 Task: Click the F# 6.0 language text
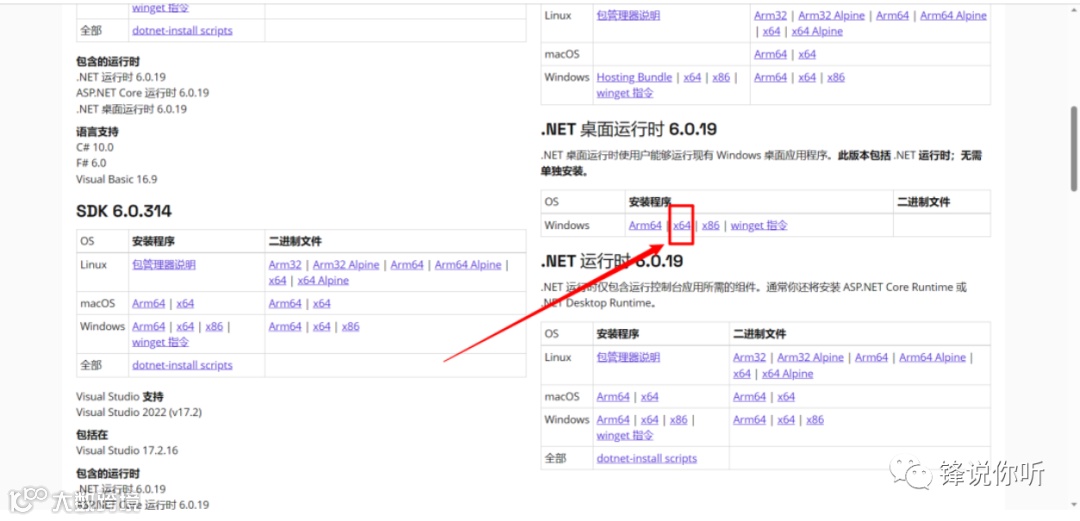91,163
